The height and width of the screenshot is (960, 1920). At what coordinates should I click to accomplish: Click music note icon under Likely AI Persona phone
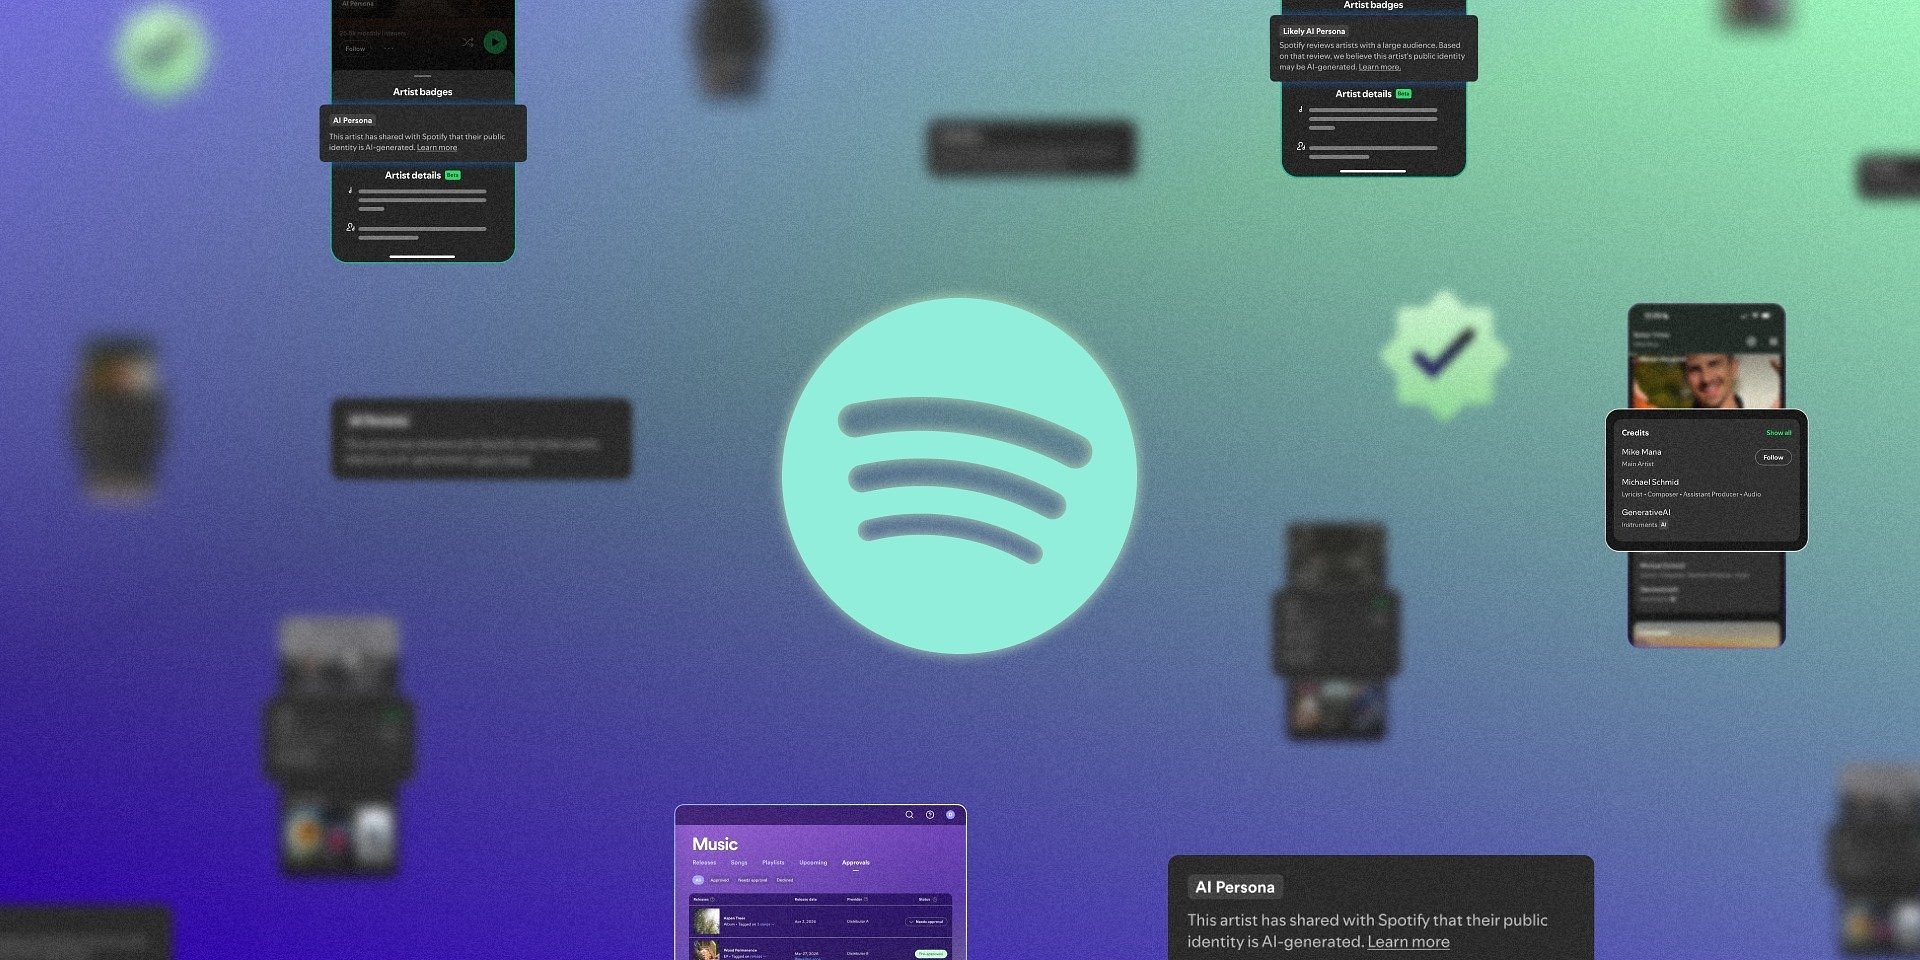click(x=1301, y=109)
